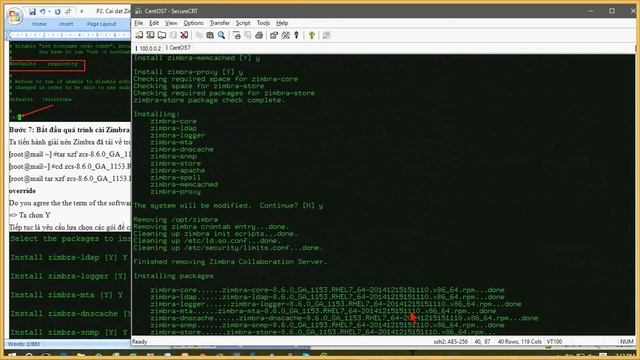Click the ssh2: AES-256 status entry

coord(451,342)
